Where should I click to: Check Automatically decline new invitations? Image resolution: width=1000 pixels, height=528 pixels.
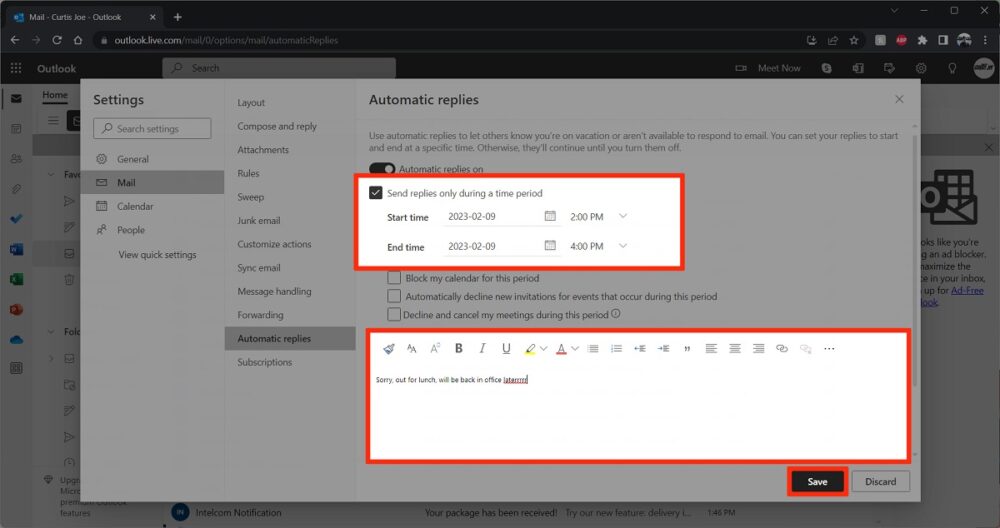[x=394, y=296]
